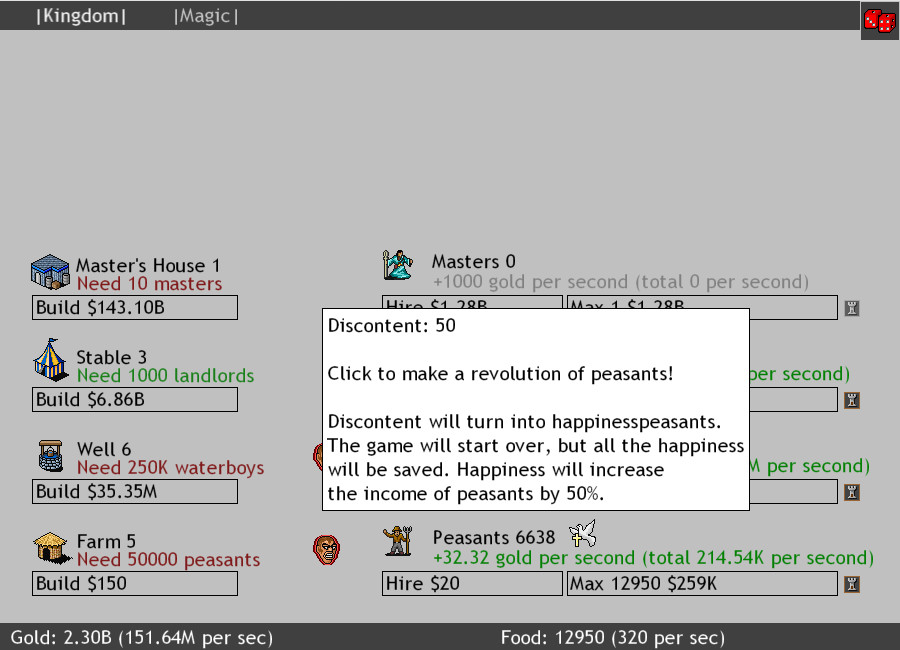Click Build $150 to build a Farm
The image size is (900, 650).
(134, 583)
